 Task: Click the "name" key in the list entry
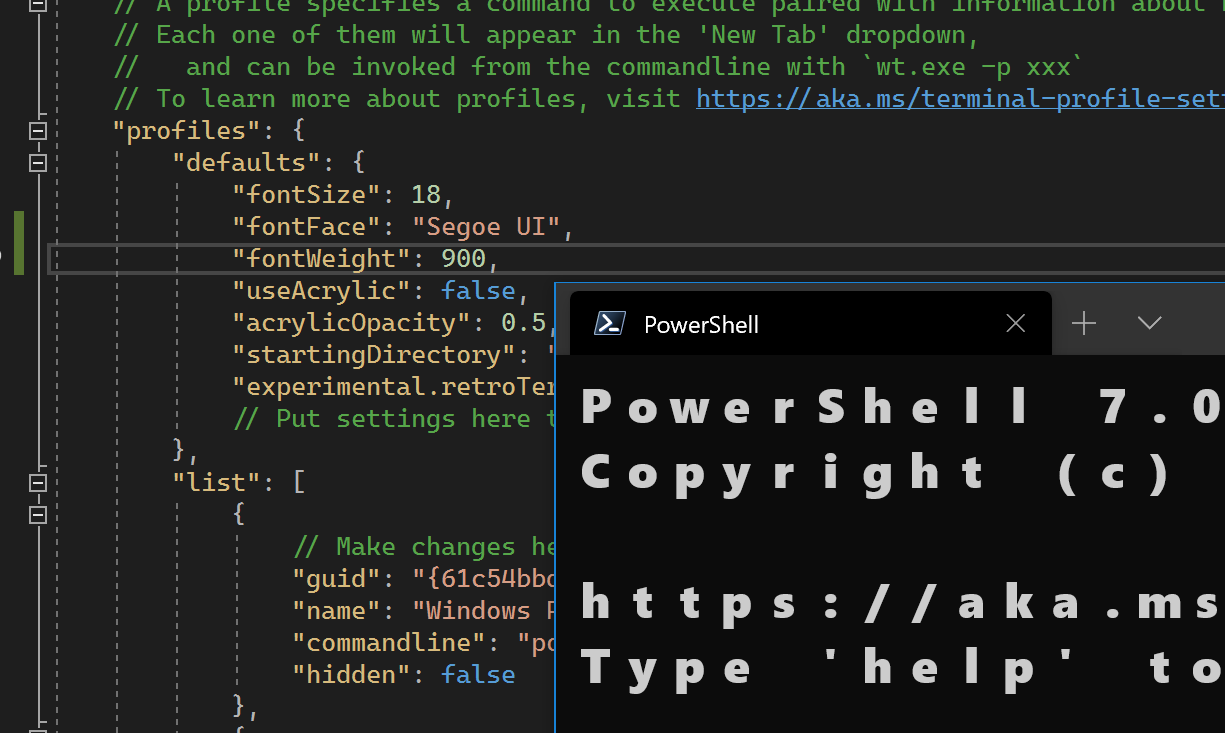point(337,610)
